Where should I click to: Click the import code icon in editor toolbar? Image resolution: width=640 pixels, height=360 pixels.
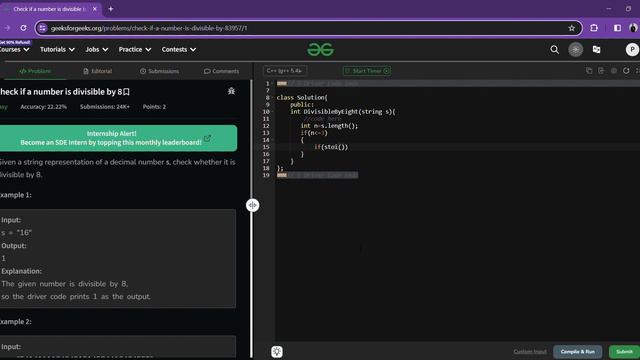point(601,71)
